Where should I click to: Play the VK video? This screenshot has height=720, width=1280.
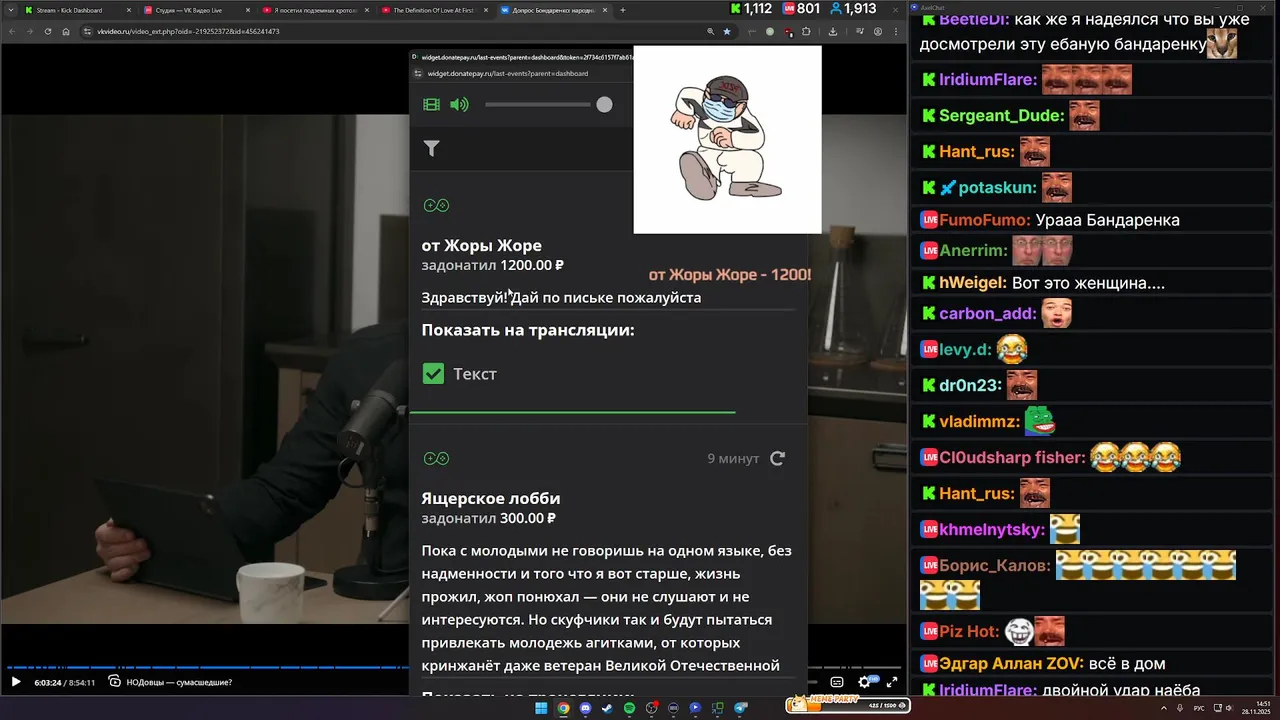(15, 682)
